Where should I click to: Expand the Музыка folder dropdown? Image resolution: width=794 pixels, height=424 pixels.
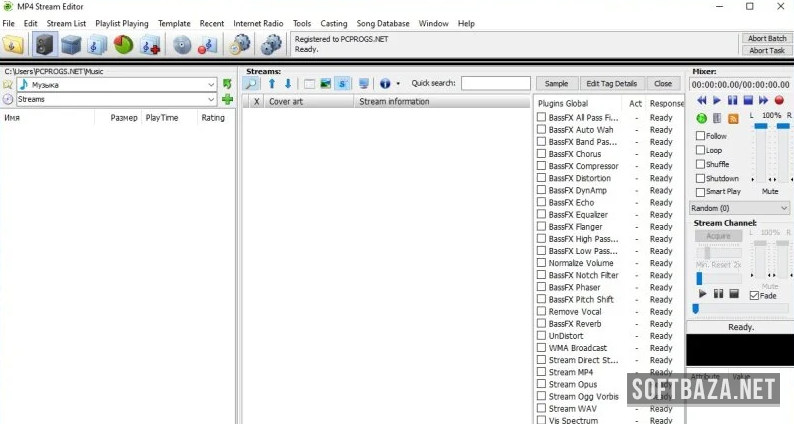pyautogui.click(x=210, y=85)
